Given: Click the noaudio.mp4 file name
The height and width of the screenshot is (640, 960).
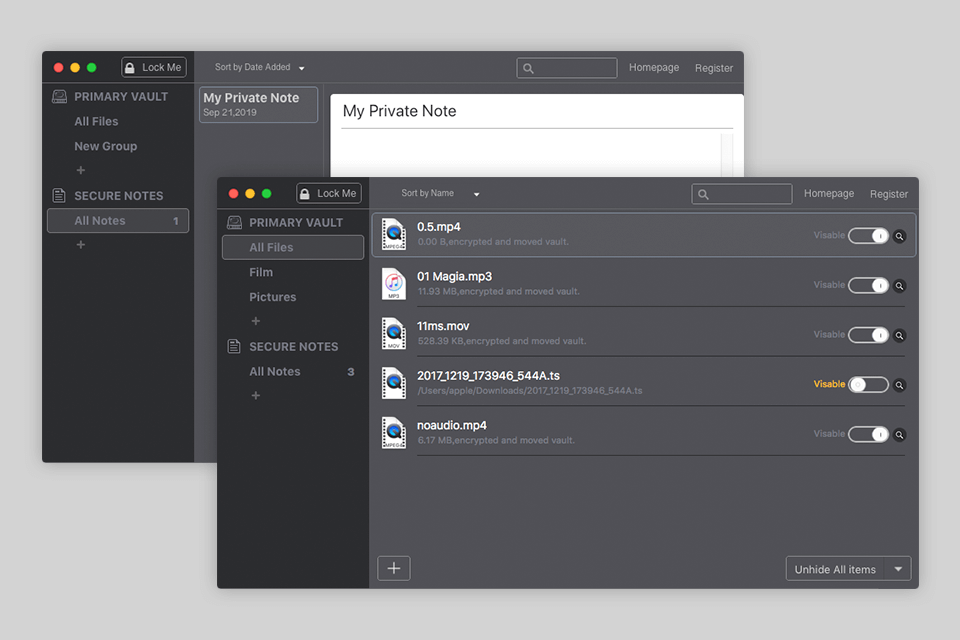Looking at the screenshot, I should (x=451, y=425).
